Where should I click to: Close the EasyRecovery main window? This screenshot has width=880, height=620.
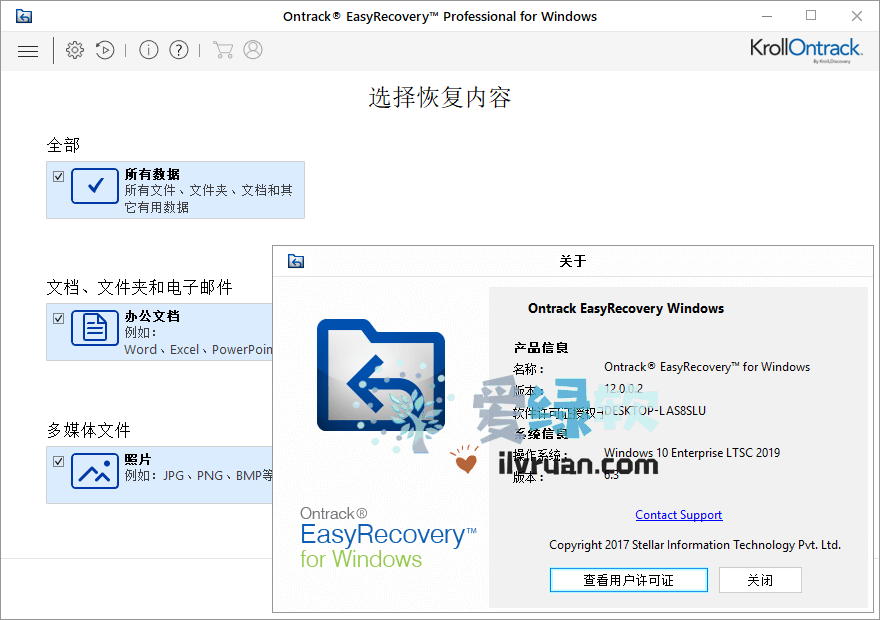856,16
